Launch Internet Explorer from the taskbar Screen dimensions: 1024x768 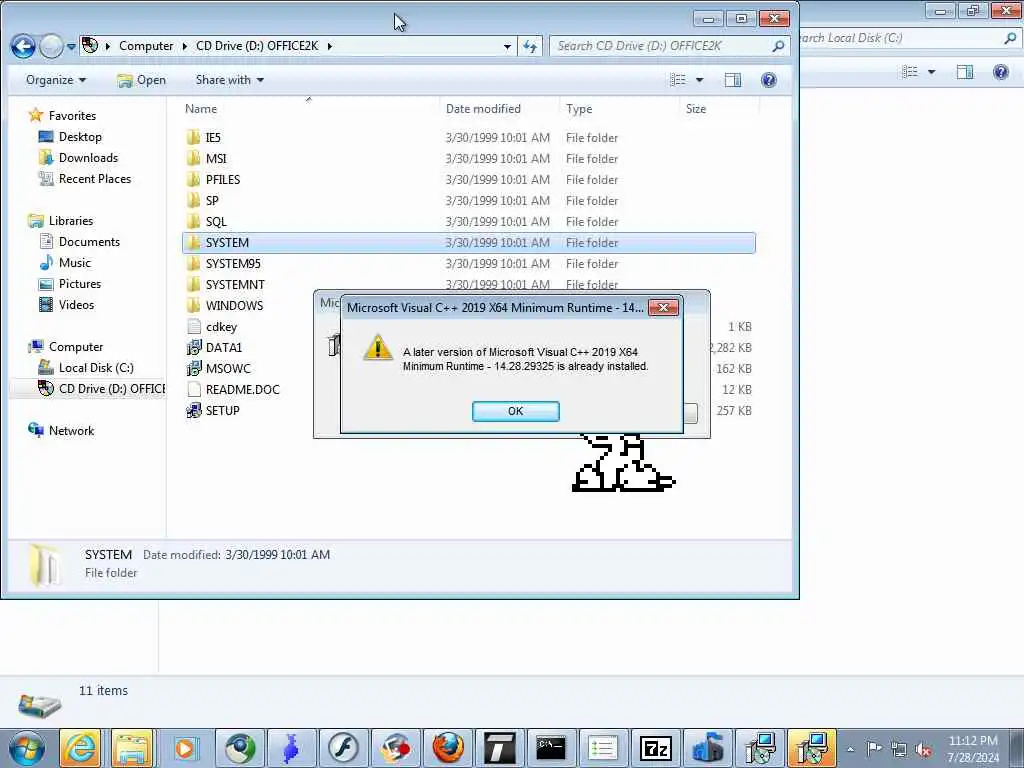(x=80, y=748)
